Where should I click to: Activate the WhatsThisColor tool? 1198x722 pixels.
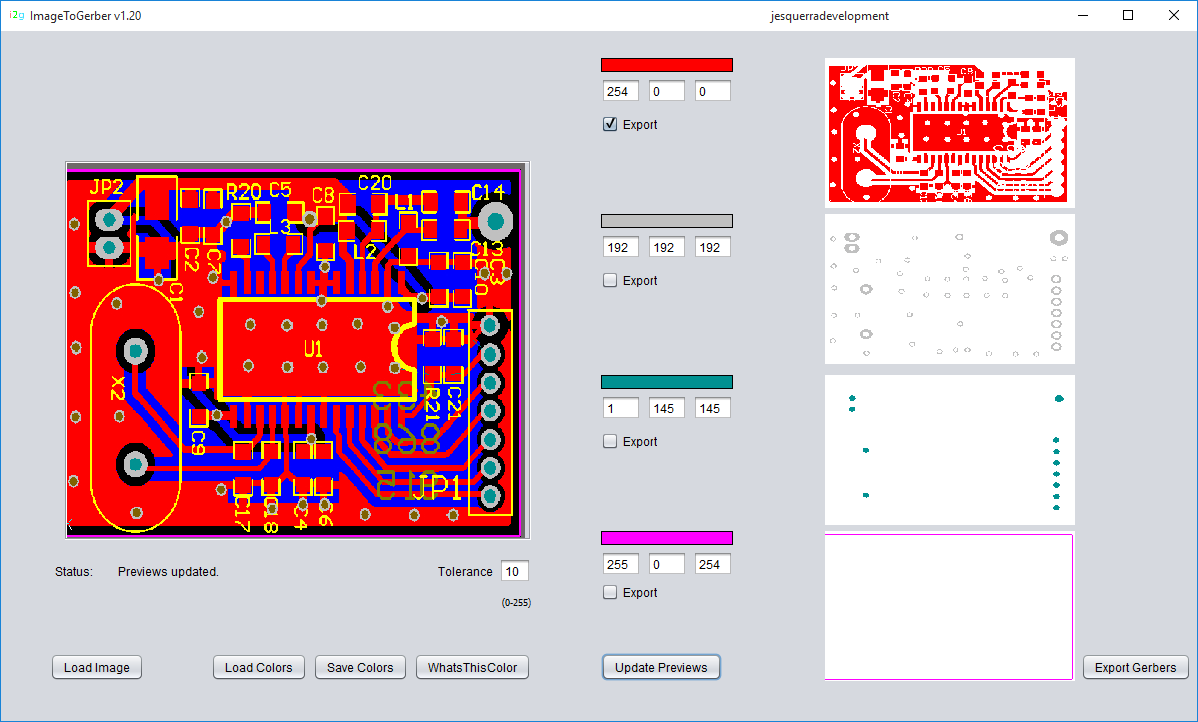tap(472, 667)
